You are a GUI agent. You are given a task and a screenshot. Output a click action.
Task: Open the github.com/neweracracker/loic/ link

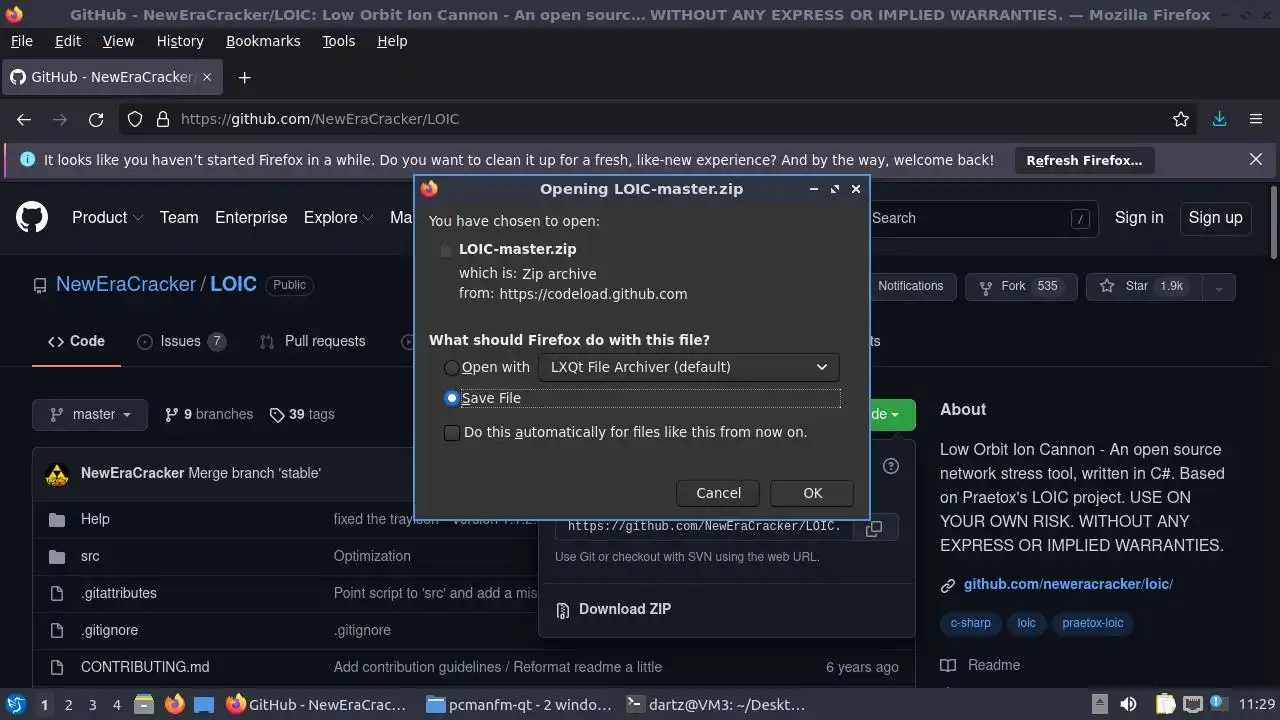click(1068, 584)
